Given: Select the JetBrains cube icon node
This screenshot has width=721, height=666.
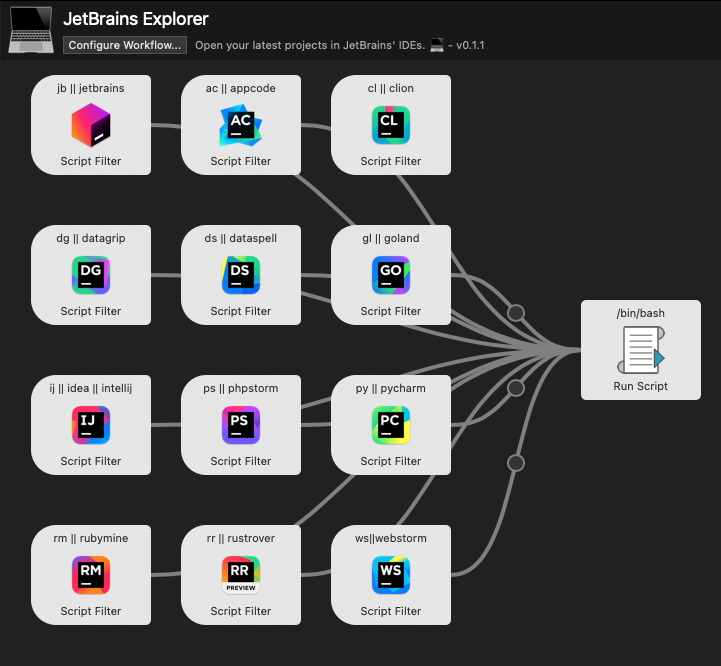Looking at the screenshot, I should click(91, 125).
